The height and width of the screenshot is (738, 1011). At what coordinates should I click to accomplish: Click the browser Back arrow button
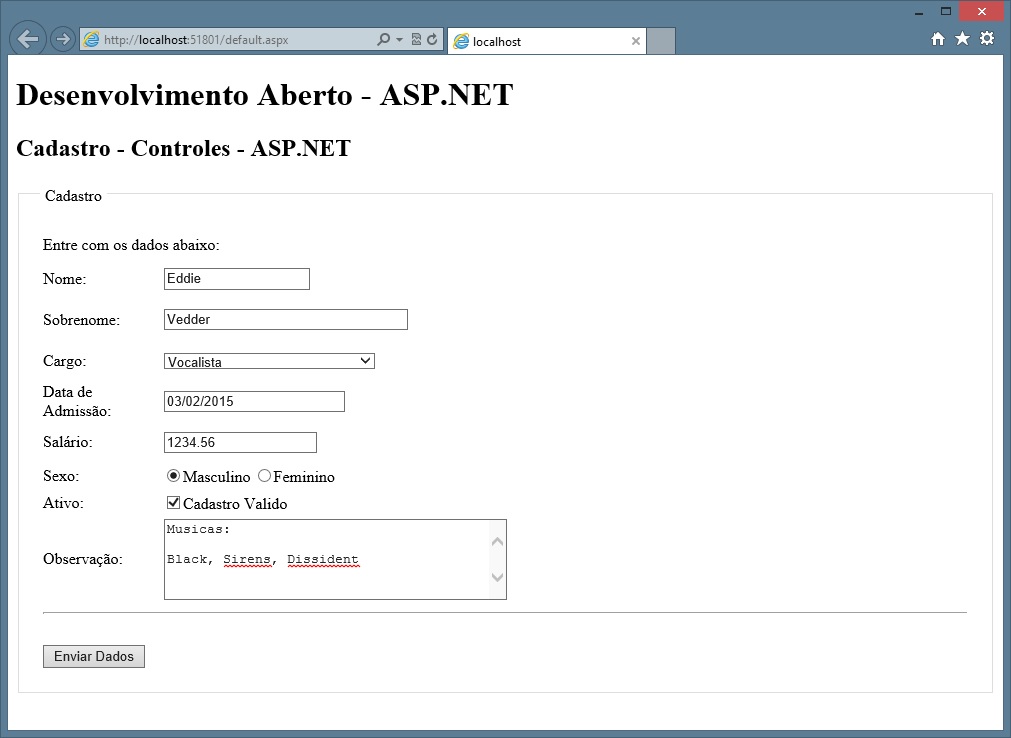(28, 39)
